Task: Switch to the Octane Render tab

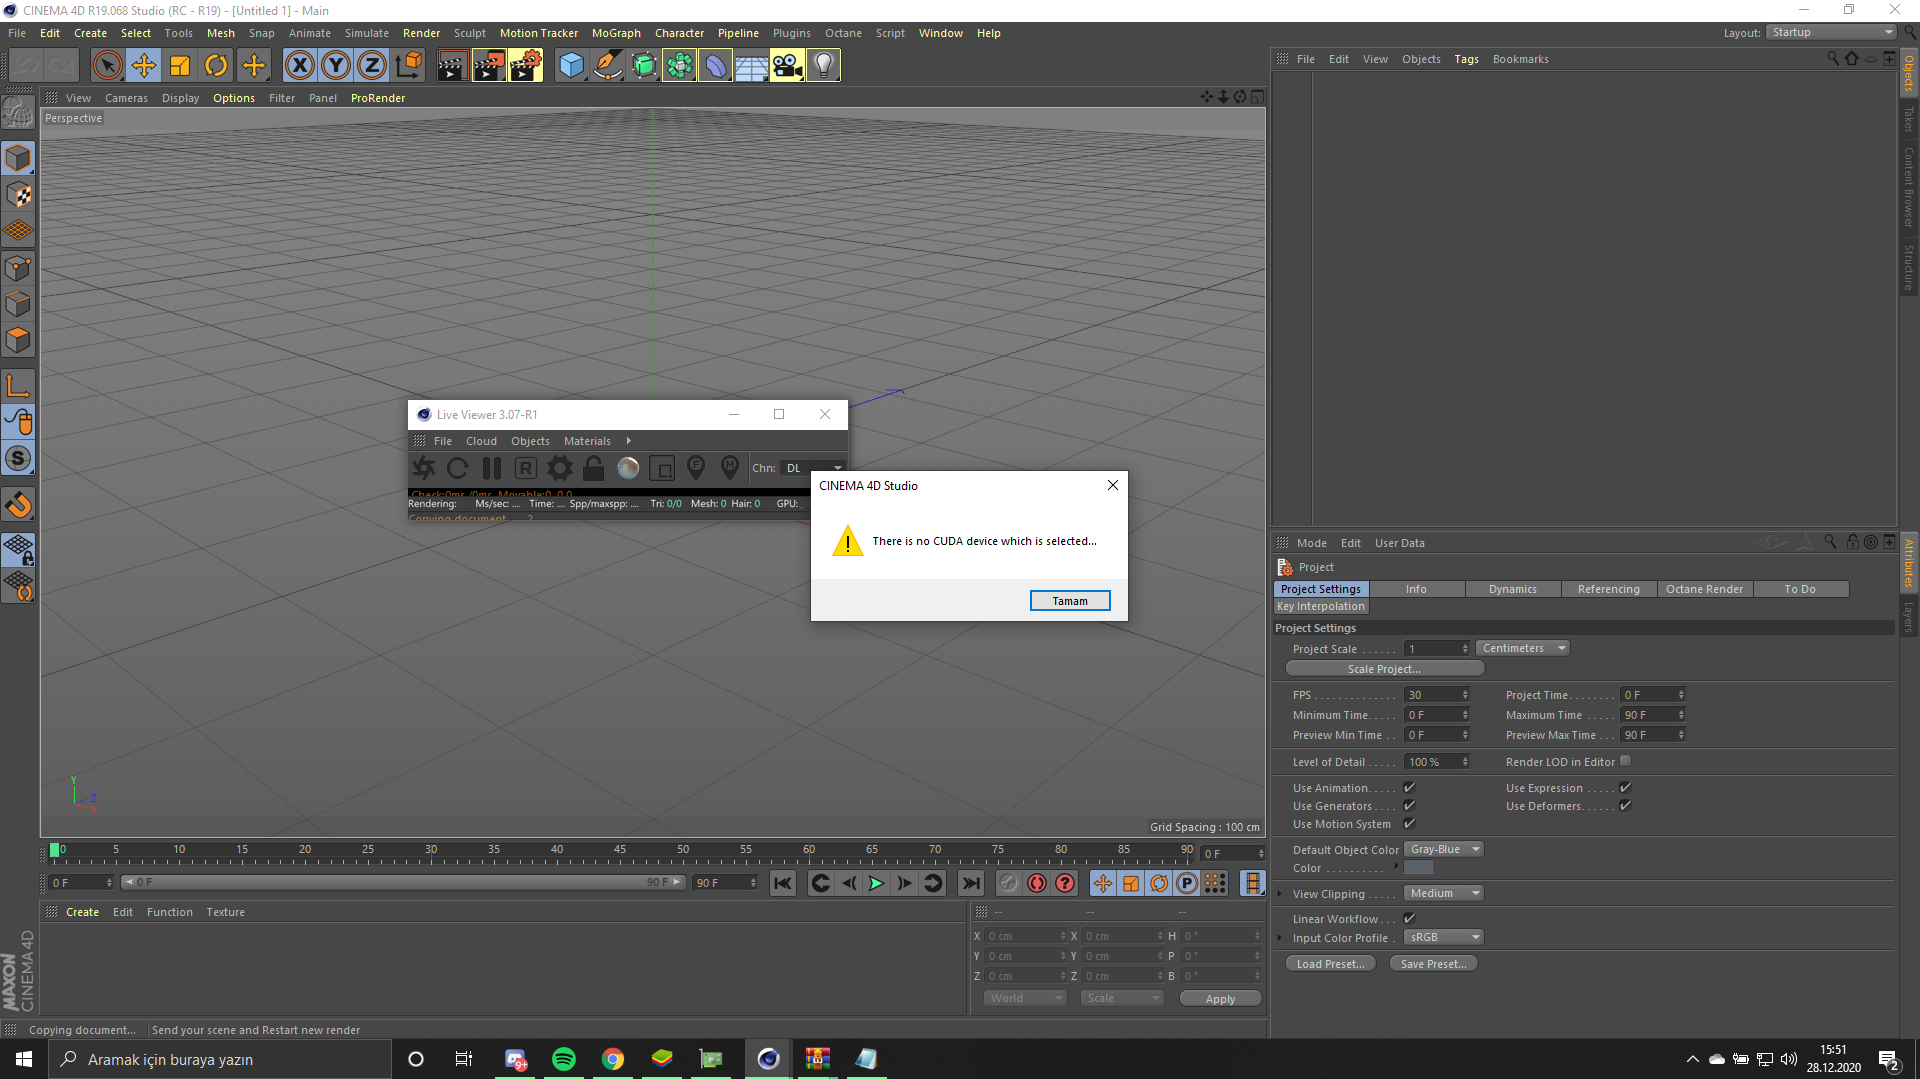Action: click(x=1704, y=589)
